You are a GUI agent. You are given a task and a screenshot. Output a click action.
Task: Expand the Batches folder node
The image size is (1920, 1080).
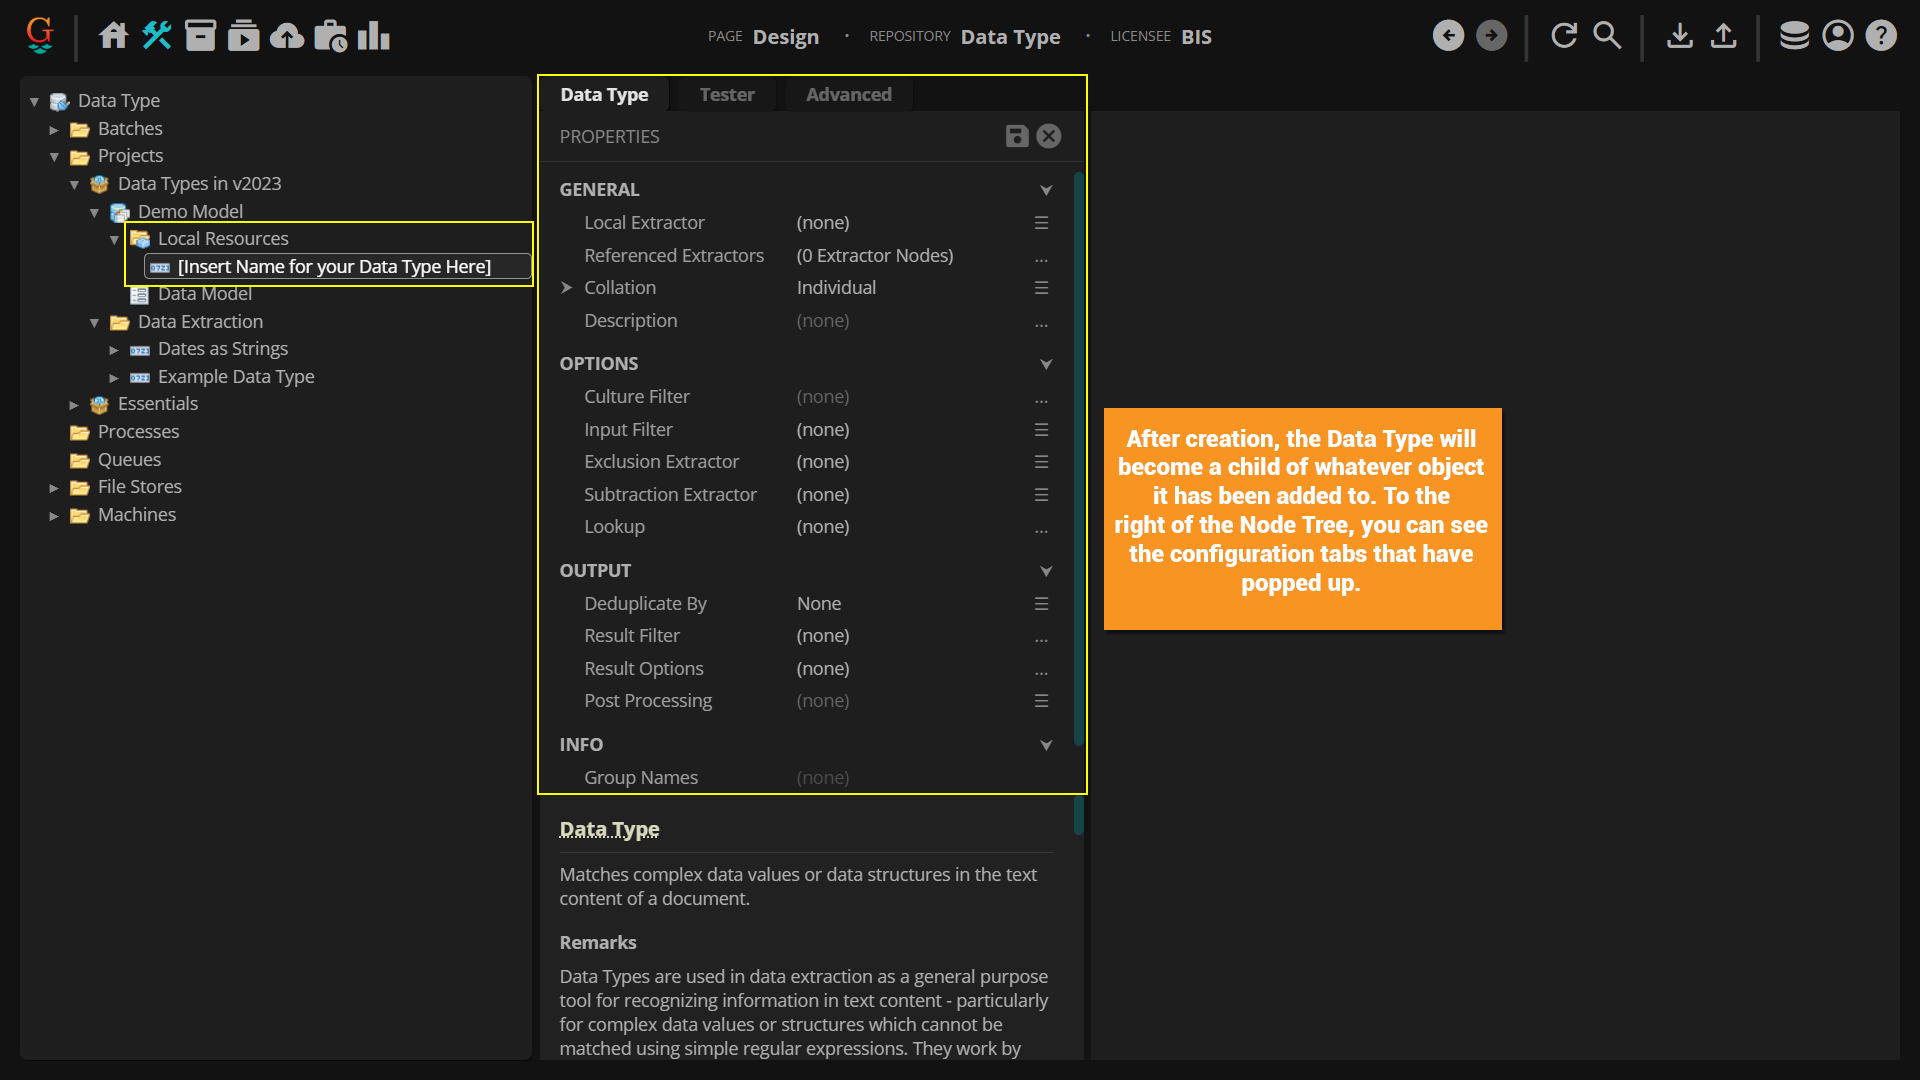pyautogui.click(x=54, y=130)
